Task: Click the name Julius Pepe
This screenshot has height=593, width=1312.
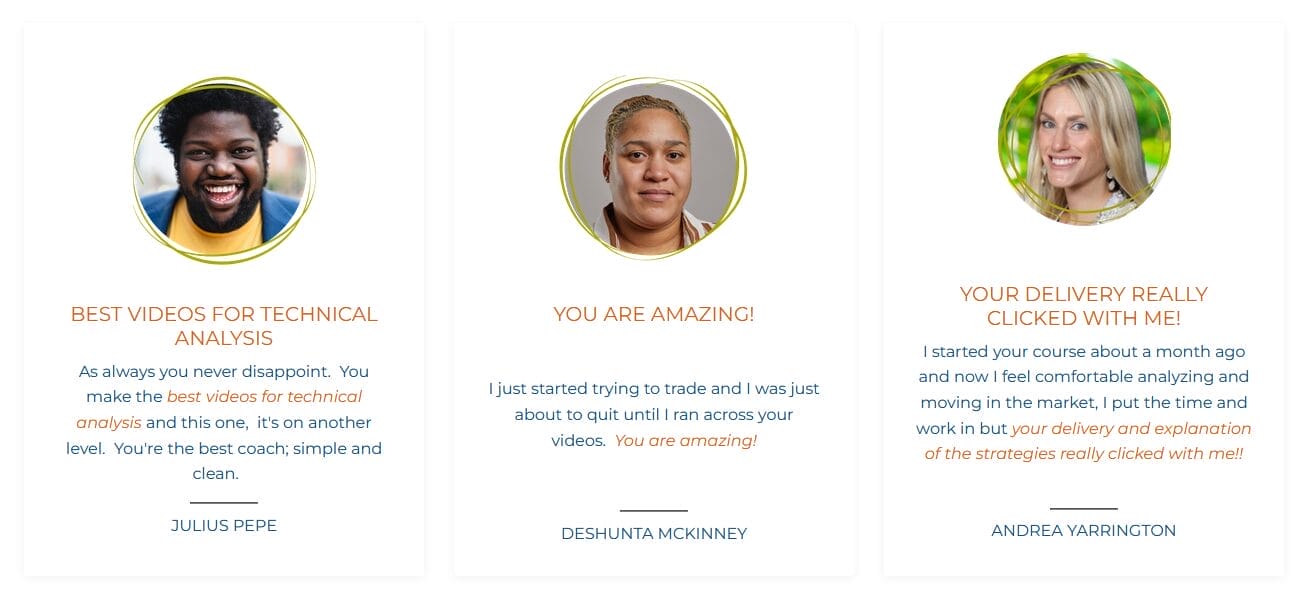Action: tap(224, 526)
